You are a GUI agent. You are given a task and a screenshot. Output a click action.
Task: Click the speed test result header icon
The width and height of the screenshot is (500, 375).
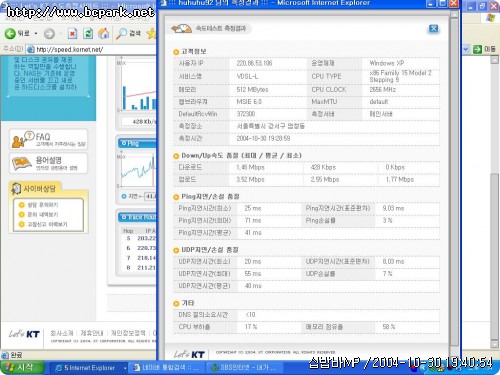181,29
